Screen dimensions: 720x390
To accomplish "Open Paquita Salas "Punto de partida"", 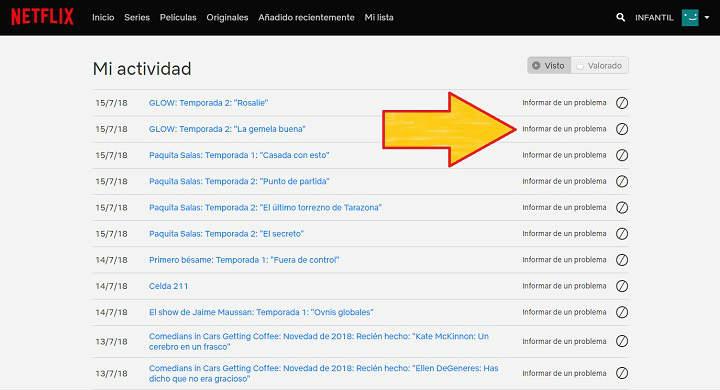I will point(239,181).
